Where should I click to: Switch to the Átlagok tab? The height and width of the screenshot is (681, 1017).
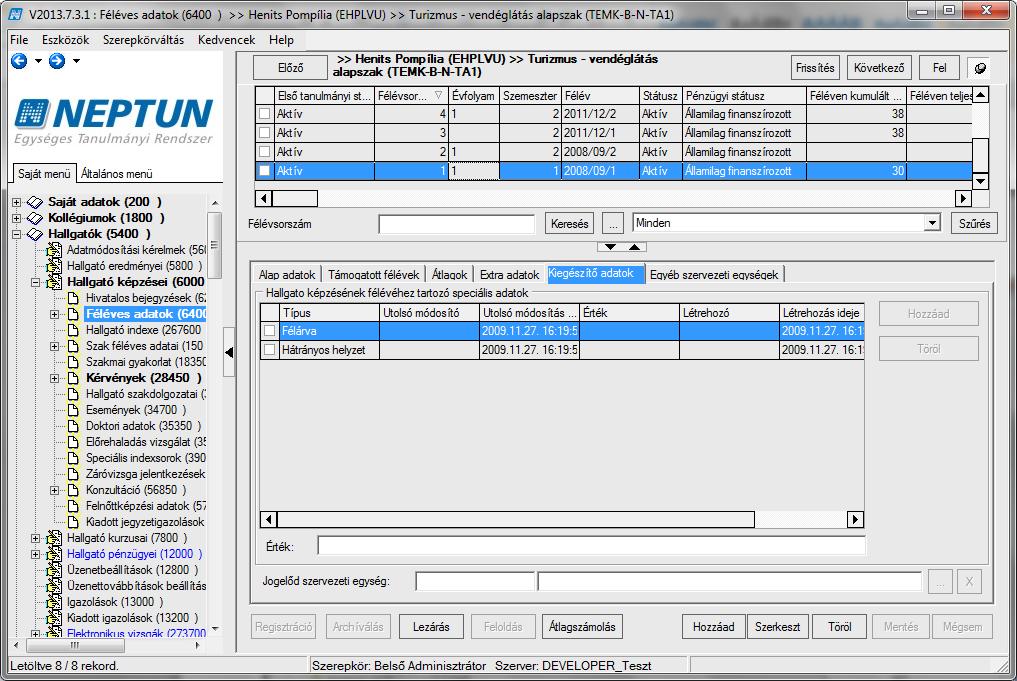(x=449, y=274)
